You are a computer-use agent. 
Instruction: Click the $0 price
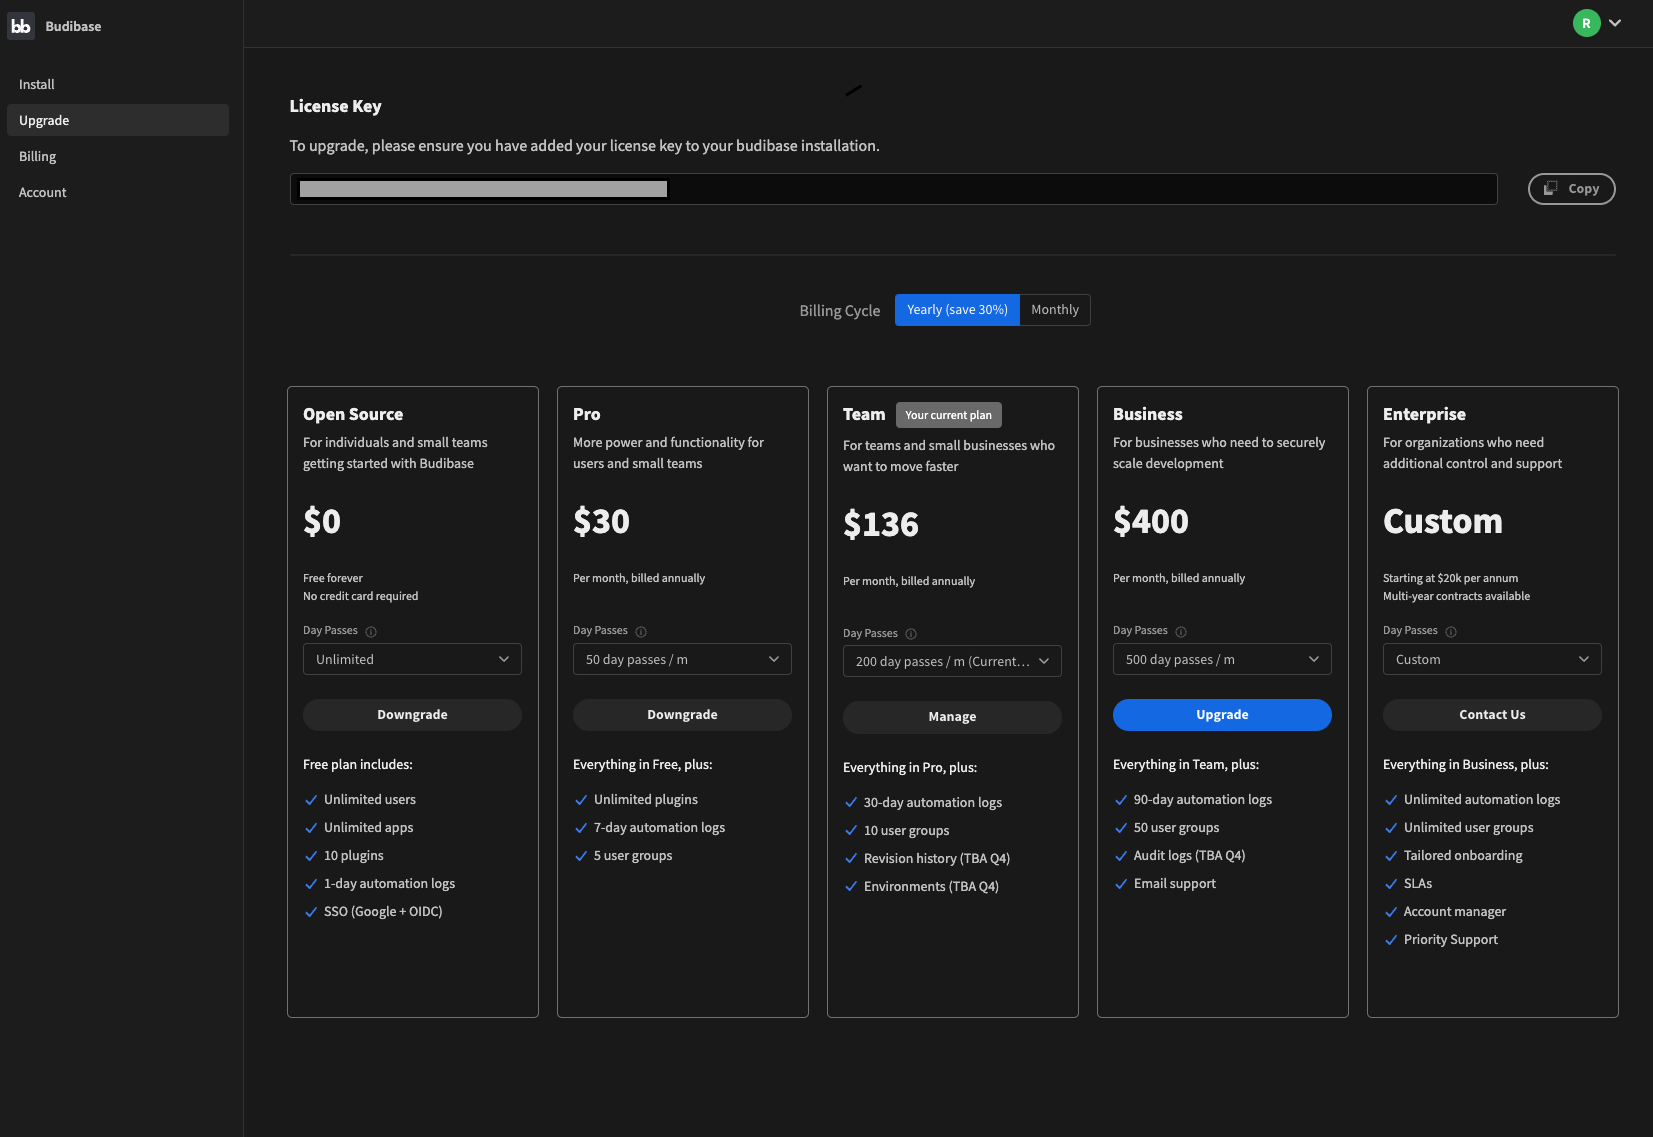tap(322, 521)
